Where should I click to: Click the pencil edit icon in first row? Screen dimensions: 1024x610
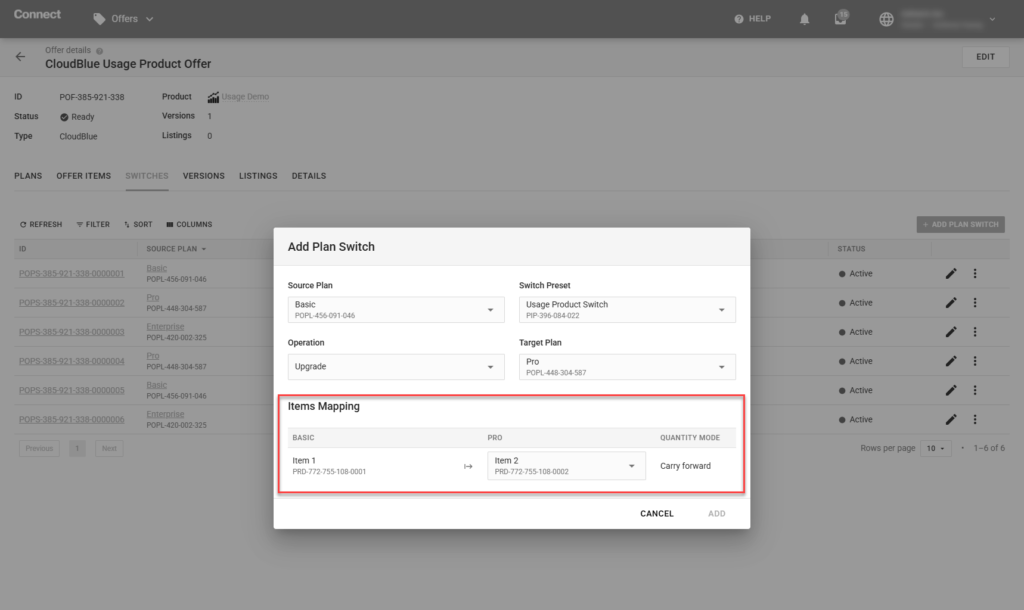951,274
